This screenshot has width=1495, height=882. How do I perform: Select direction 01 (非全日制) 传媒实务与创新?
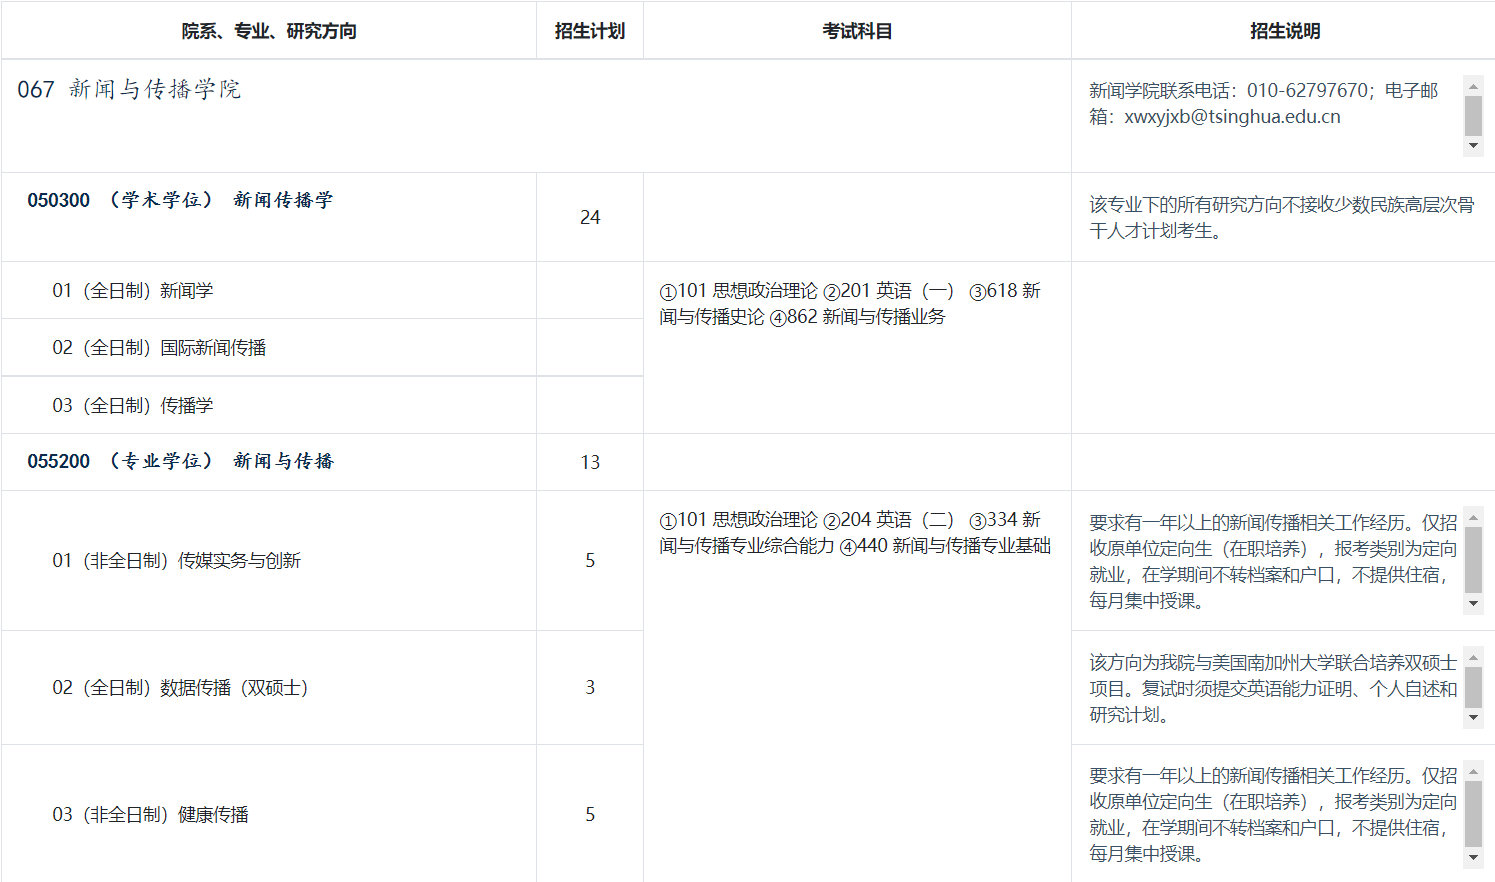point(176,560)
